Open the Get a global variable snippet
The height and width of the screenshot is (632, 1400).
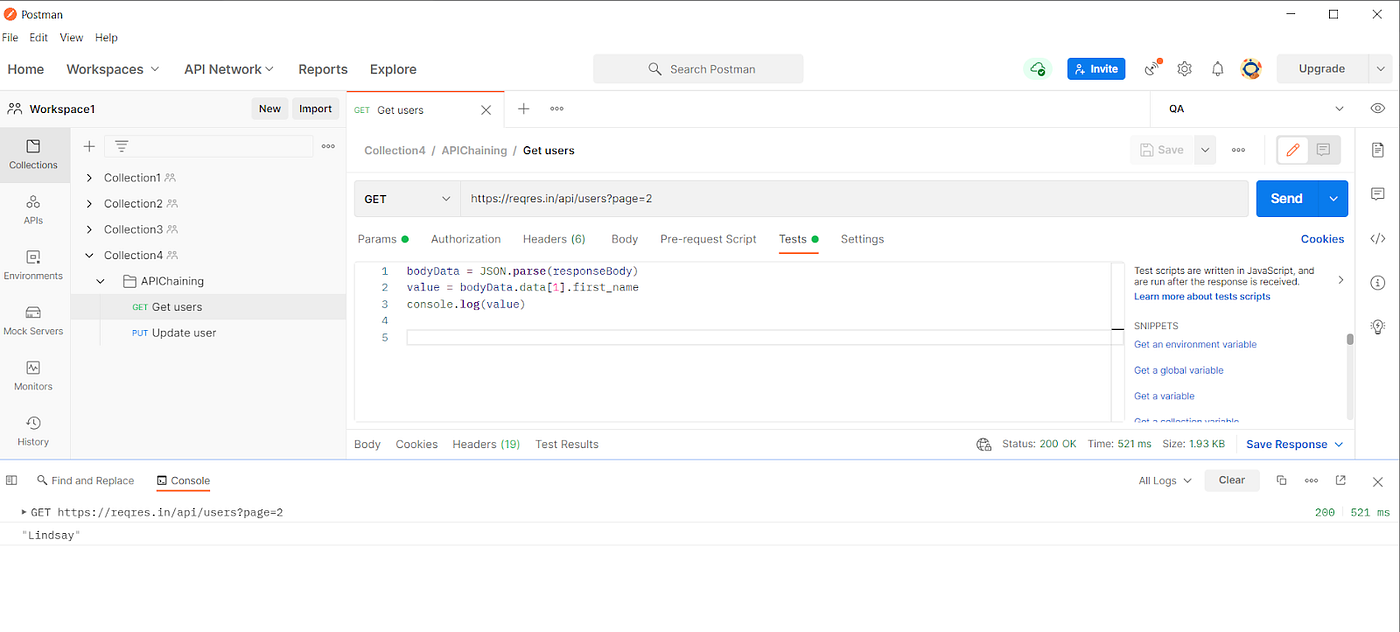click(1178, 370)
